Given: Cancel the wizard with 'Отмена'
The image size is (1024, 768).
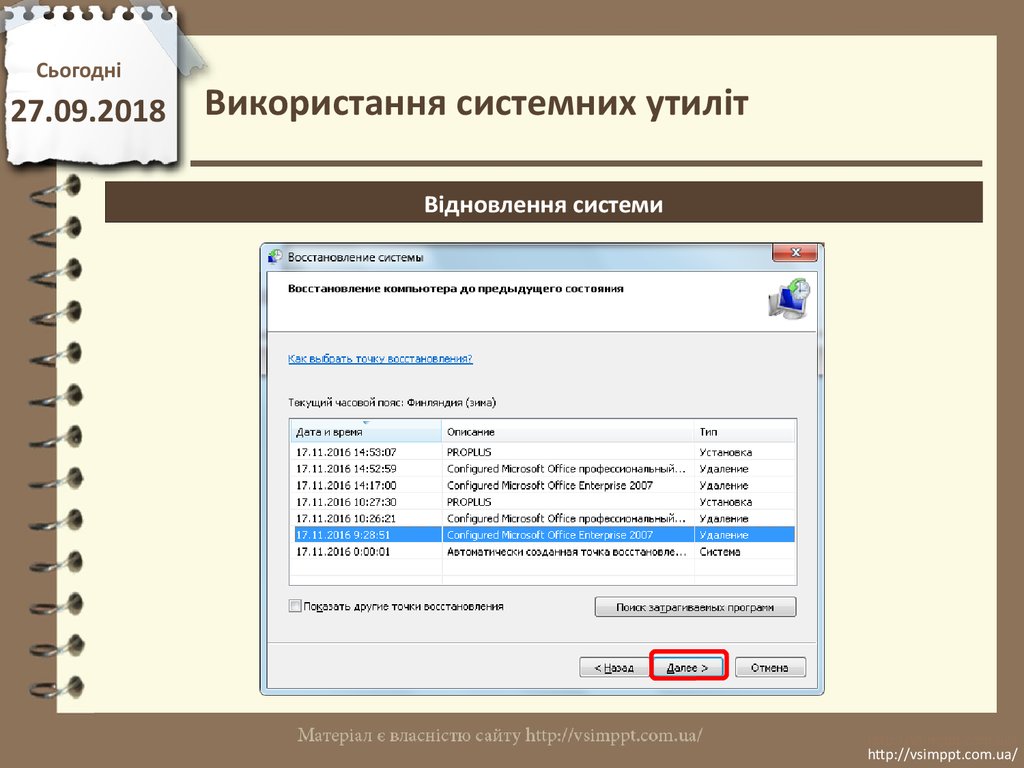Looking at the screenshot, I should [x=770, y=668].
